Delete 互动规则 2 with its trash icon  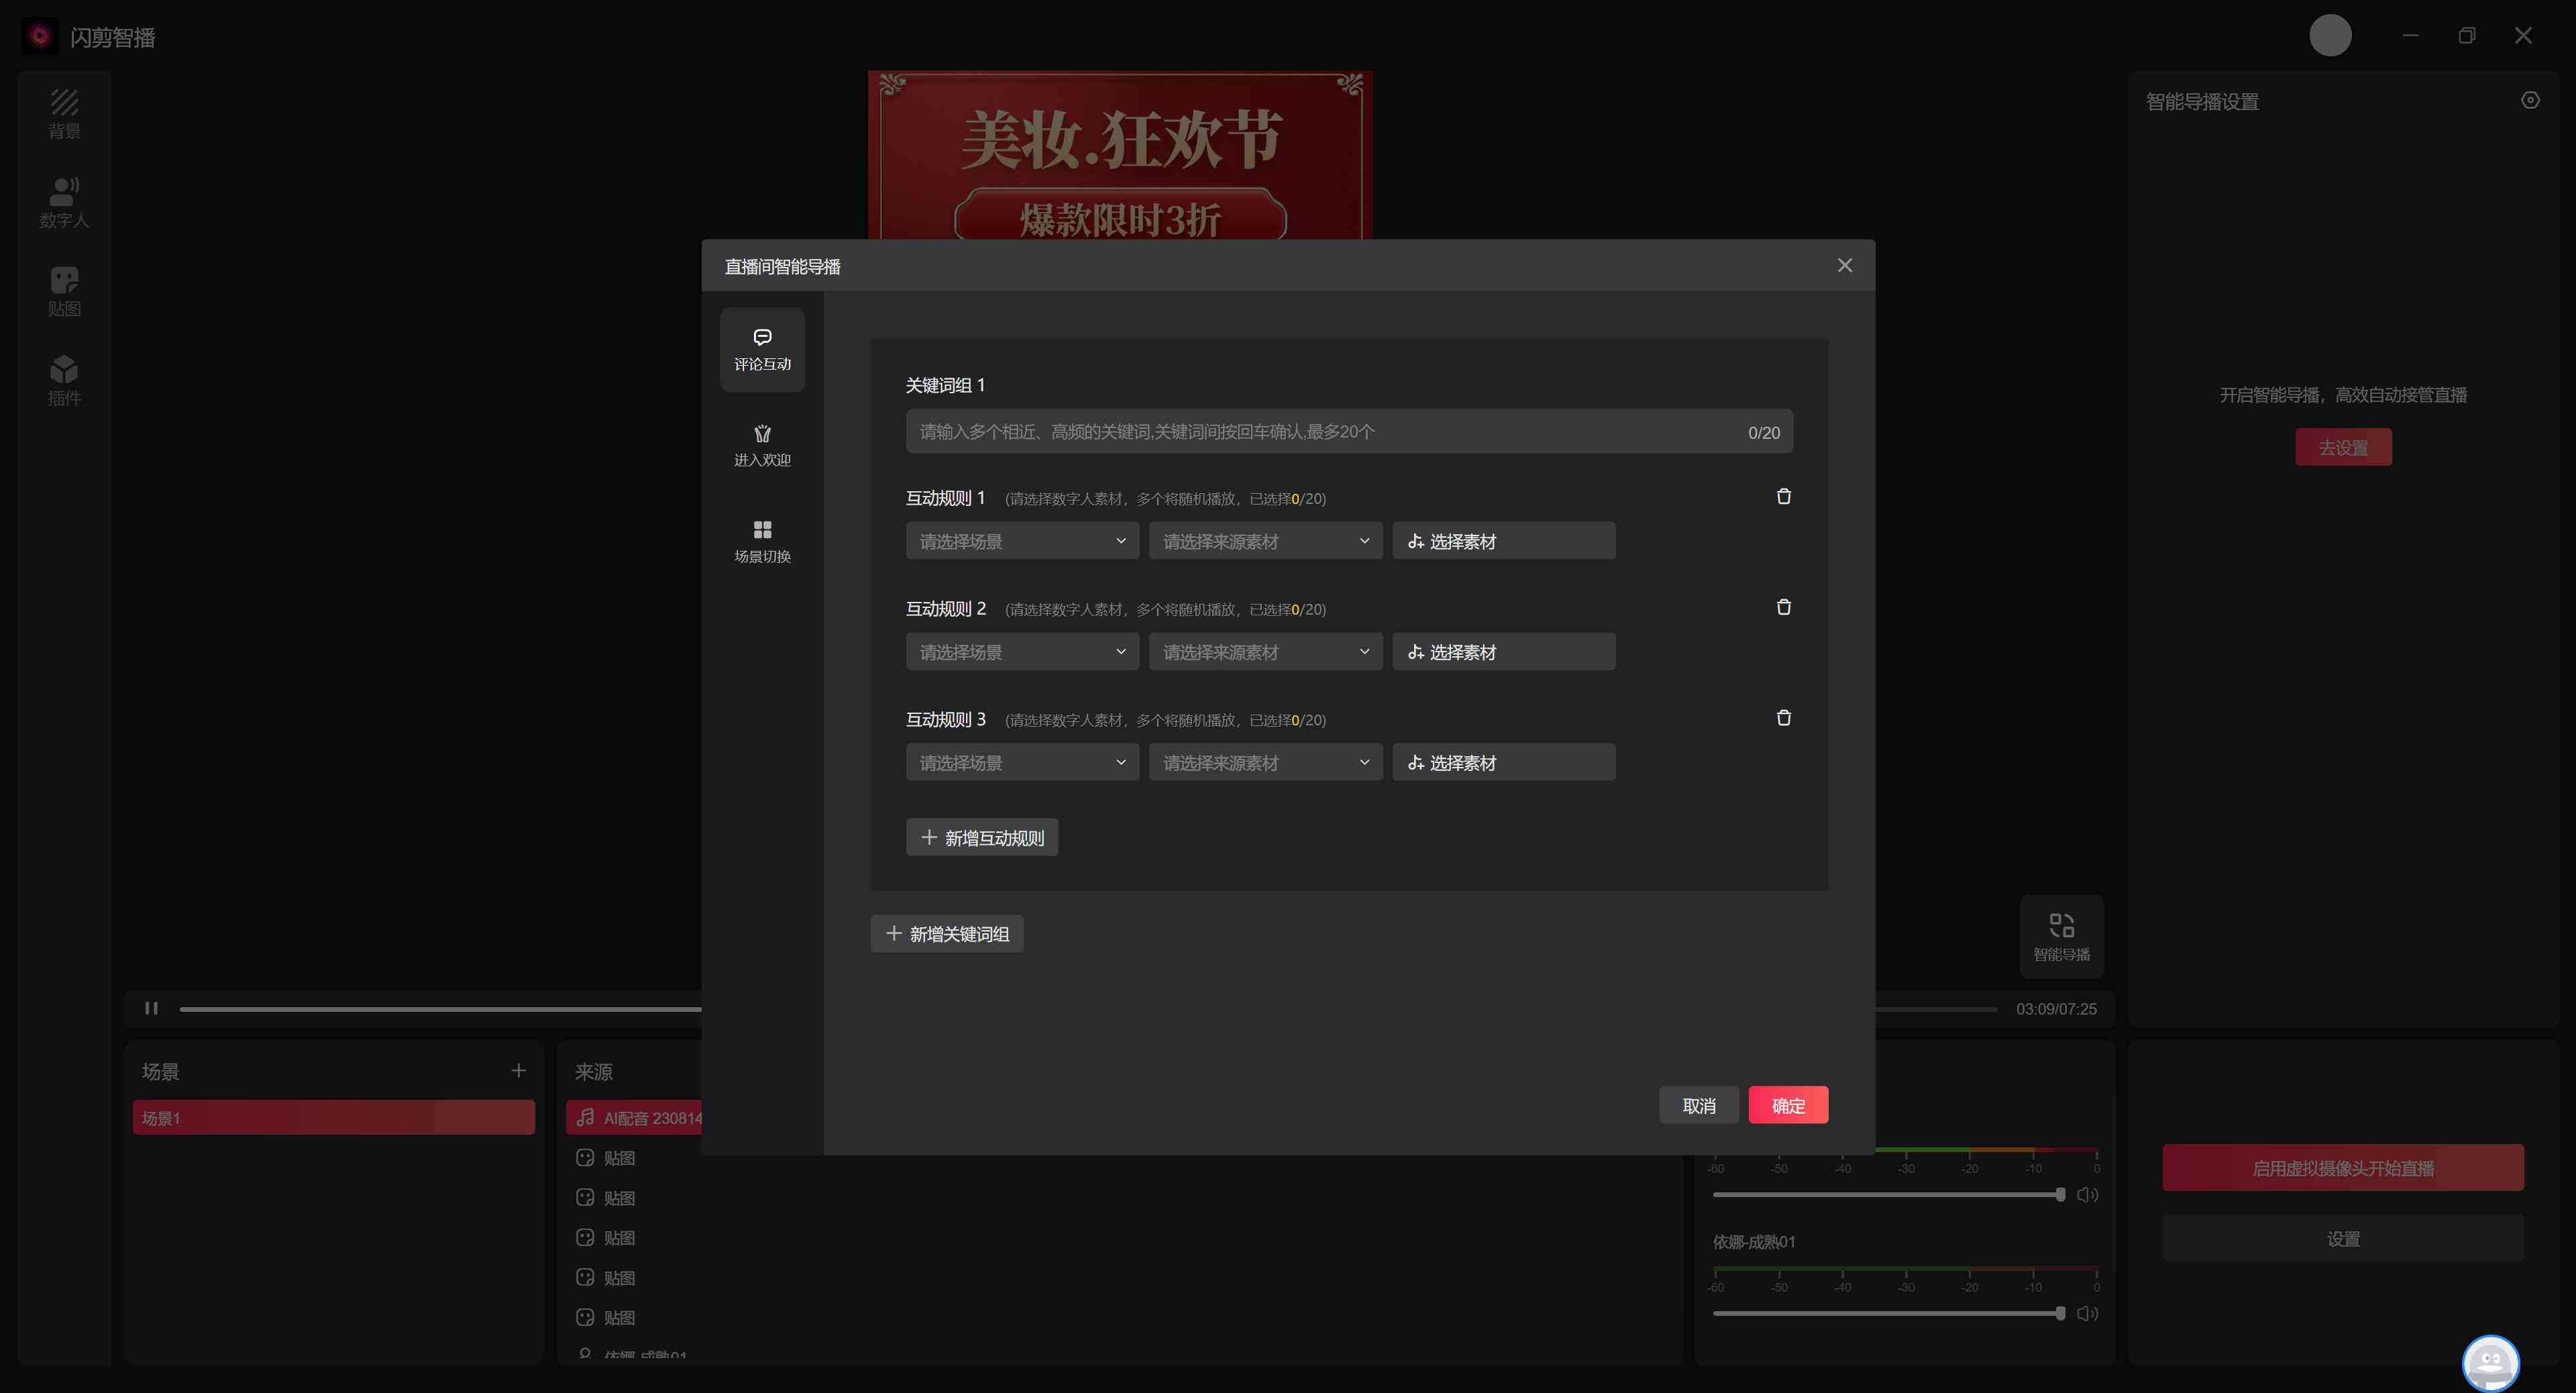pyautogui.click(x=1783, y=608)
